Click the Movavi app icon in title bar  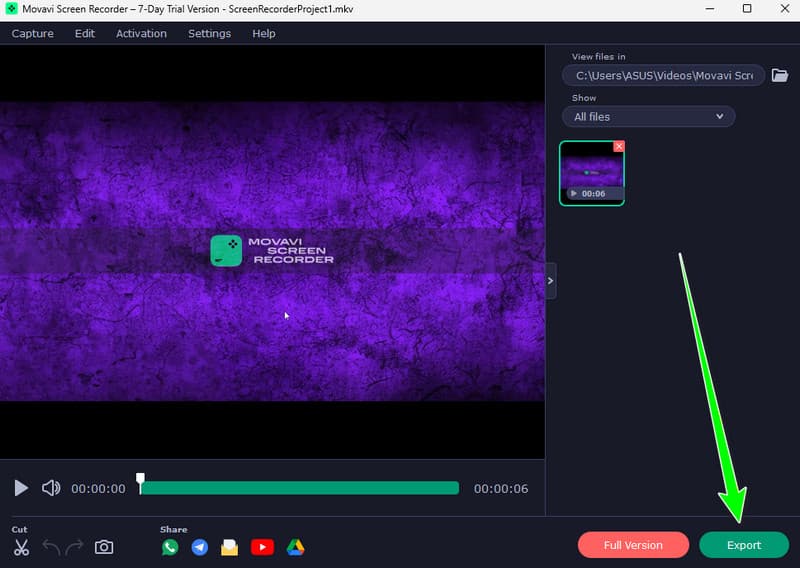pos(11,9)
